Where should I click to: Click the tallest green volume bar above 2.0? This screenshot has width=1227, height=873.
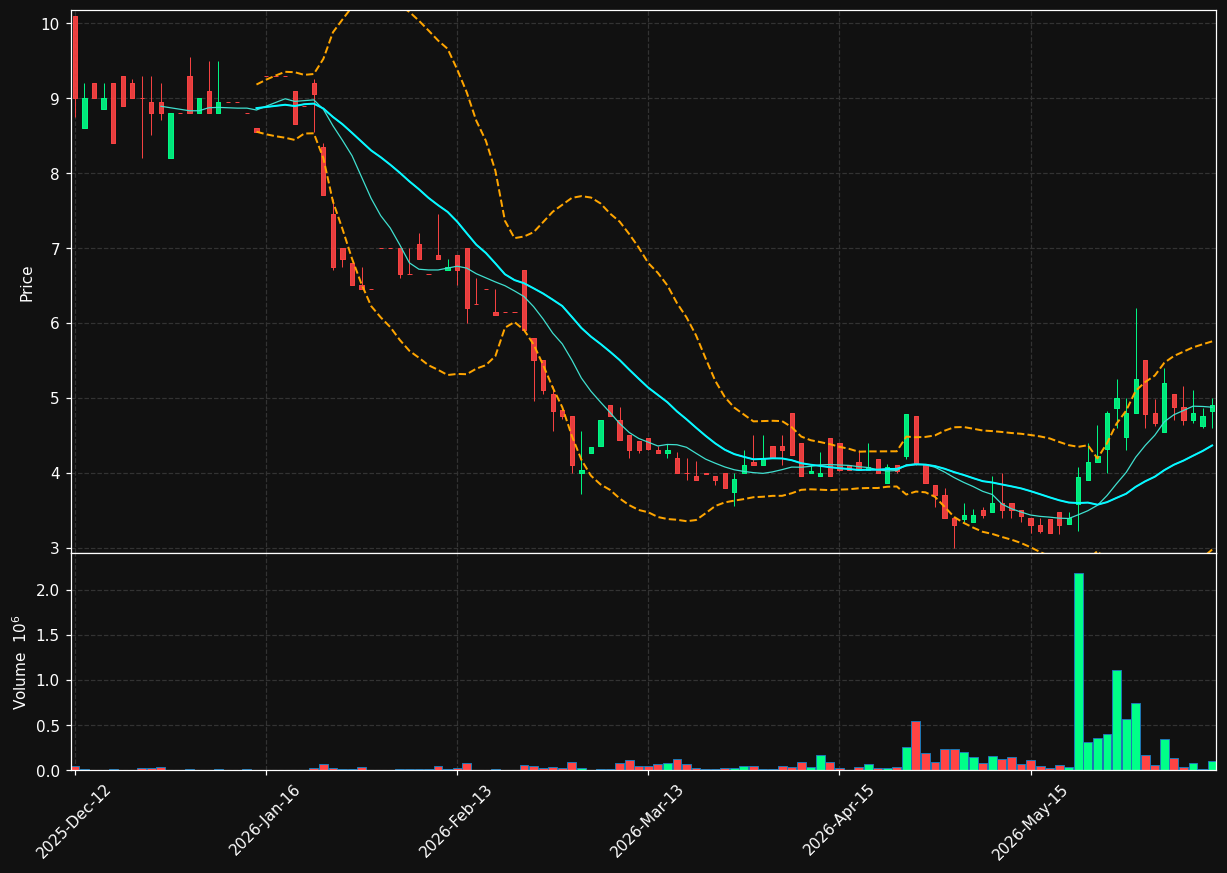(x=1079, y=671)
